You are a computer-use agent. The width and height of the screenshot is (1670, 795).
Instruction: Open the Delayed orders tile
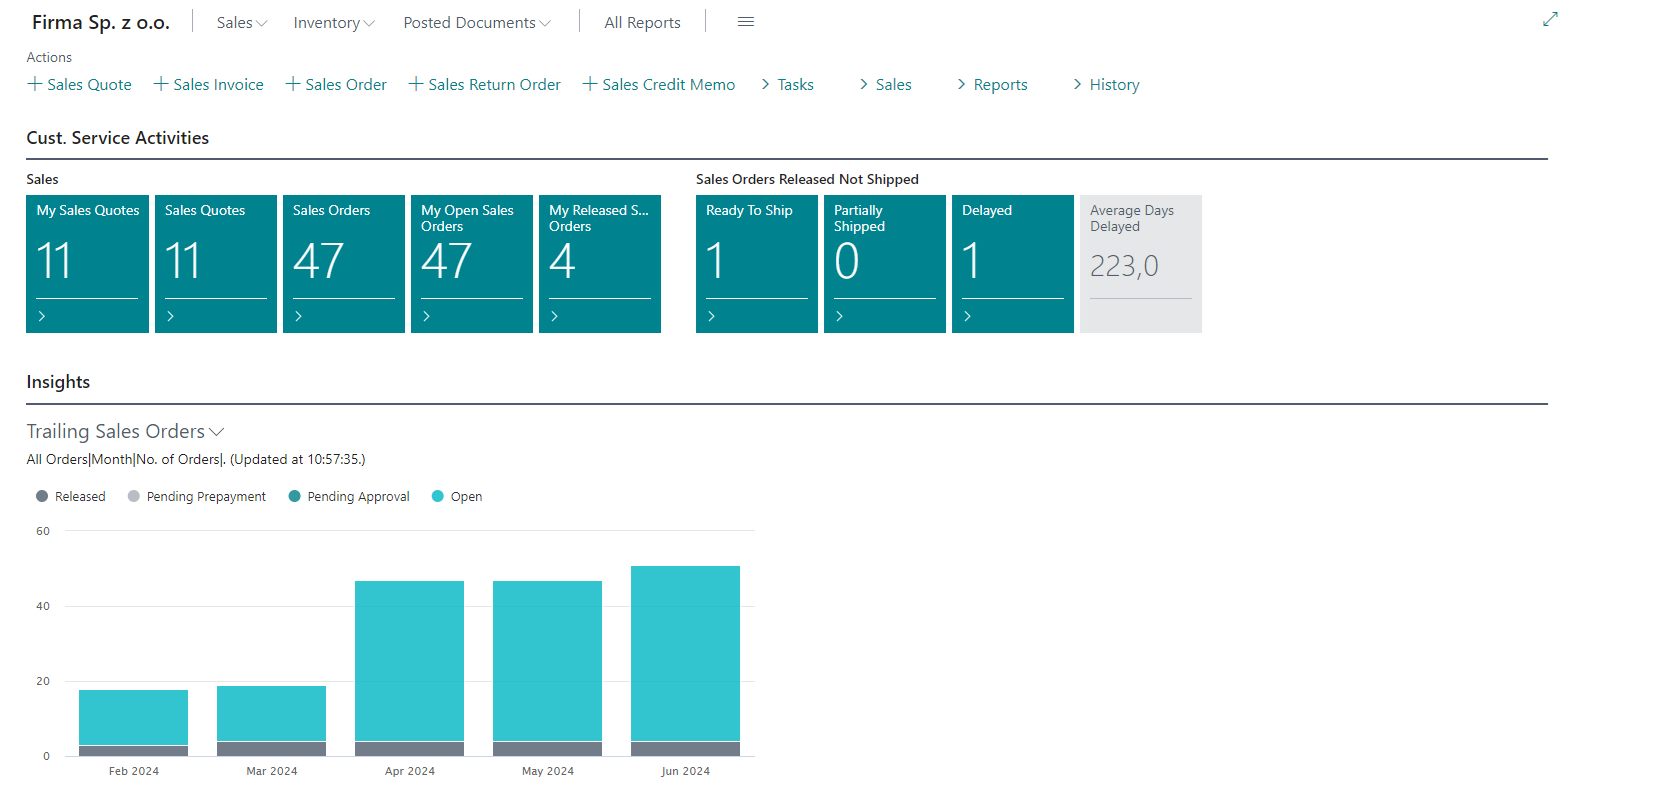pos(1012,263)
